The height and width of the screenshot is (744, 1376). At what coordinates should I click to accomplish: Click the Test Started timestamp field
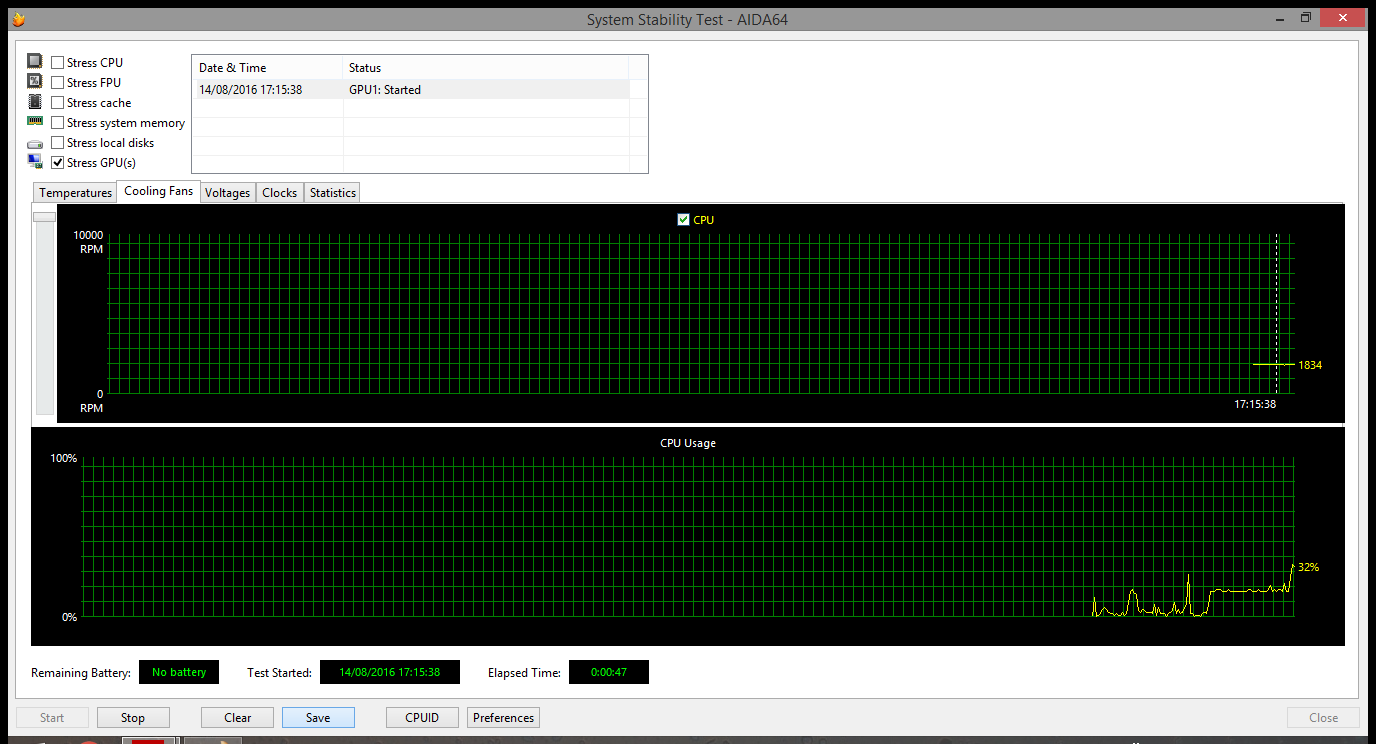click(x=390, y=672)
